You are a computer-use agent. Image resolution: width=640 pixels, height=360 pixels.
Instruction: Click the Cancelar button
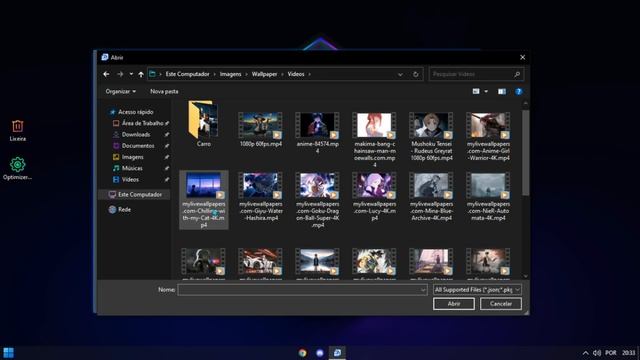pos(501,304)
